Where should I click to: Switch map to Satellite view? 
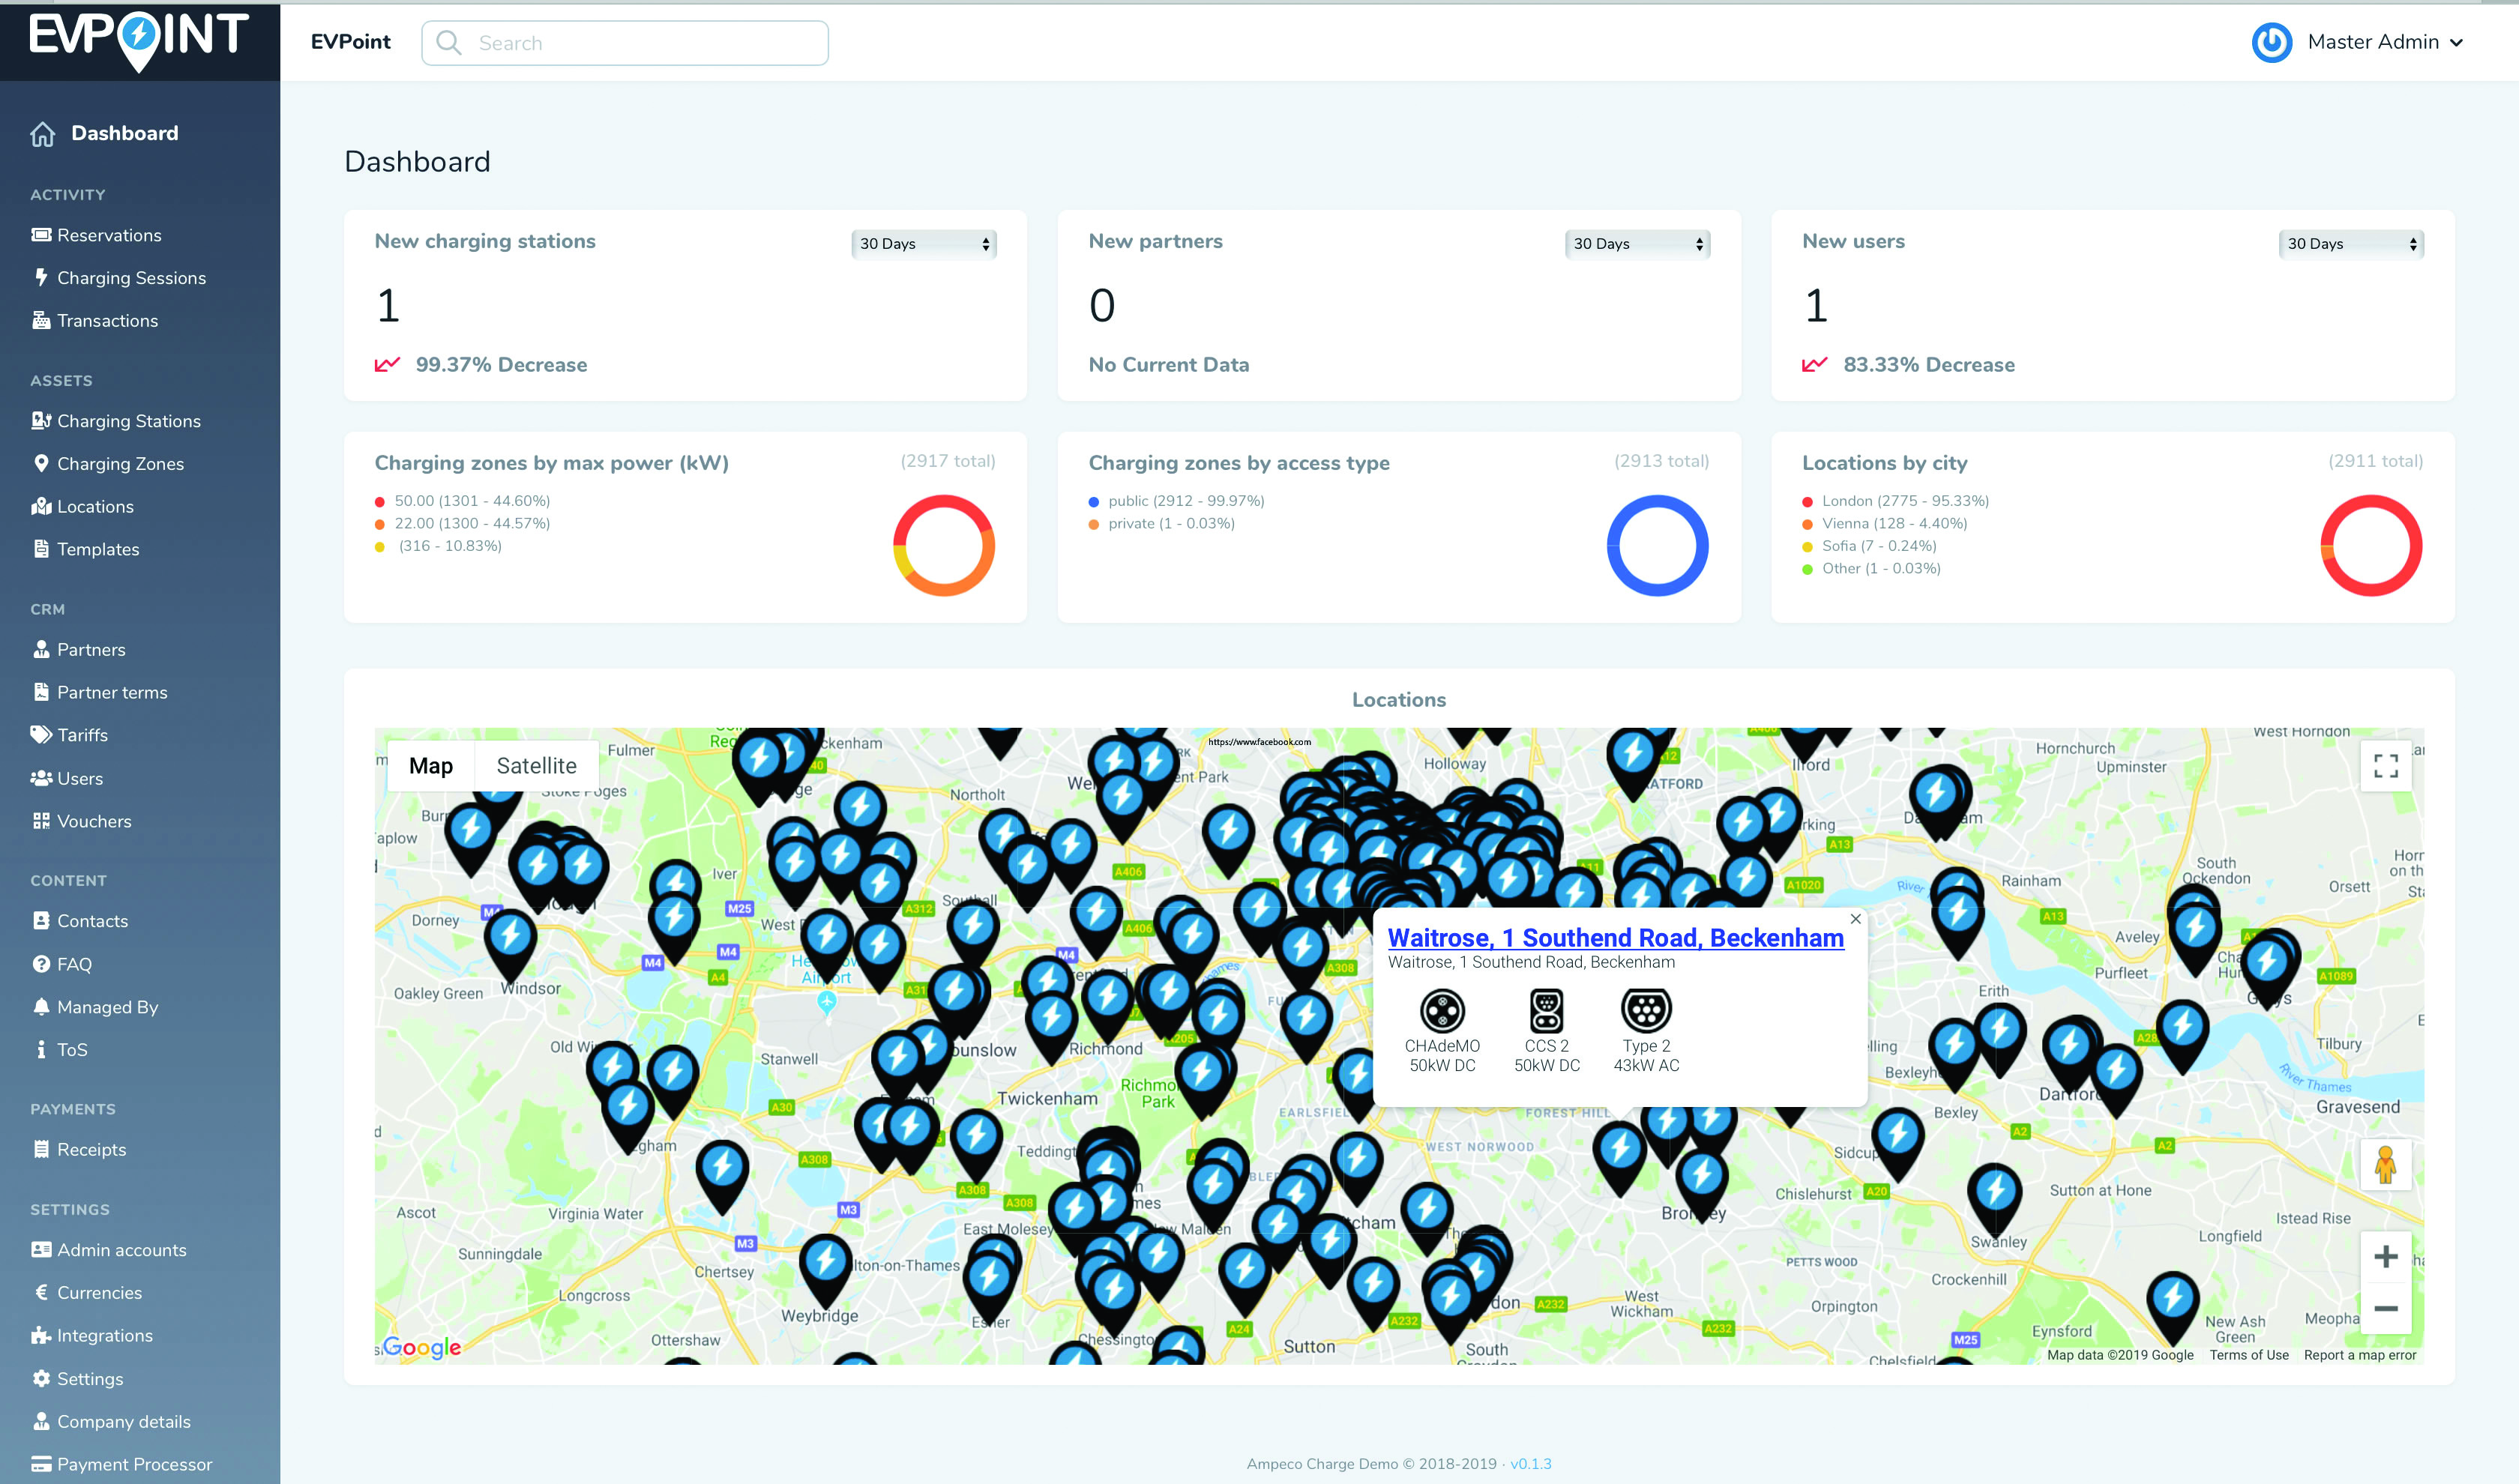(x=536, y=766)
